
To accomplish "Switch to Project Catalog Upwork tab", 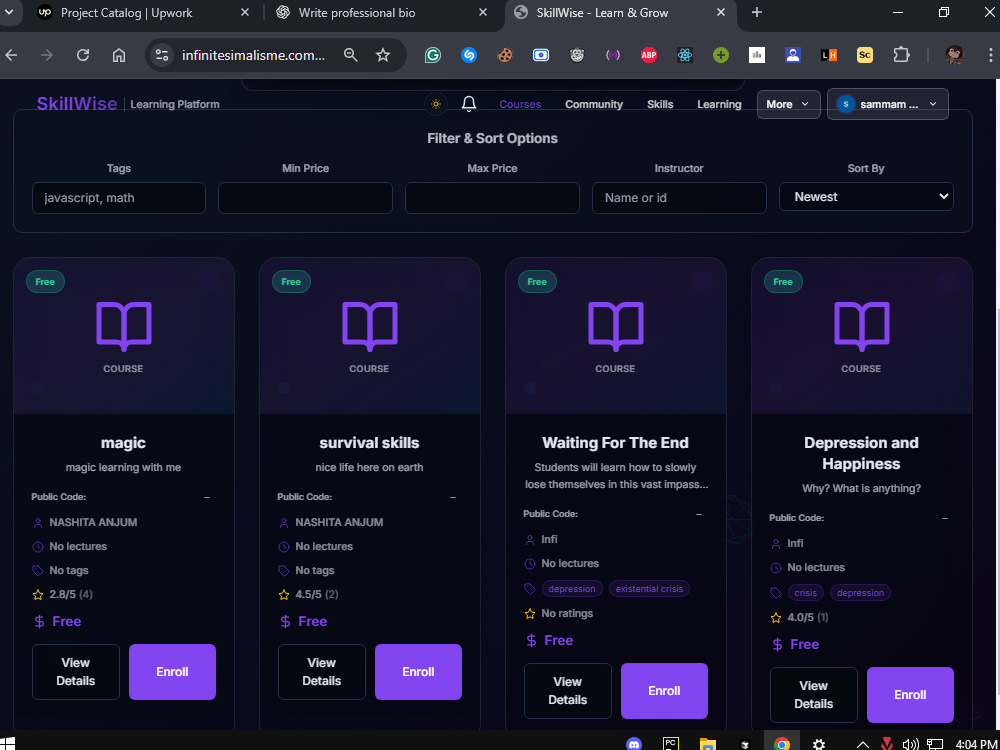I will [x=126, y=13].
